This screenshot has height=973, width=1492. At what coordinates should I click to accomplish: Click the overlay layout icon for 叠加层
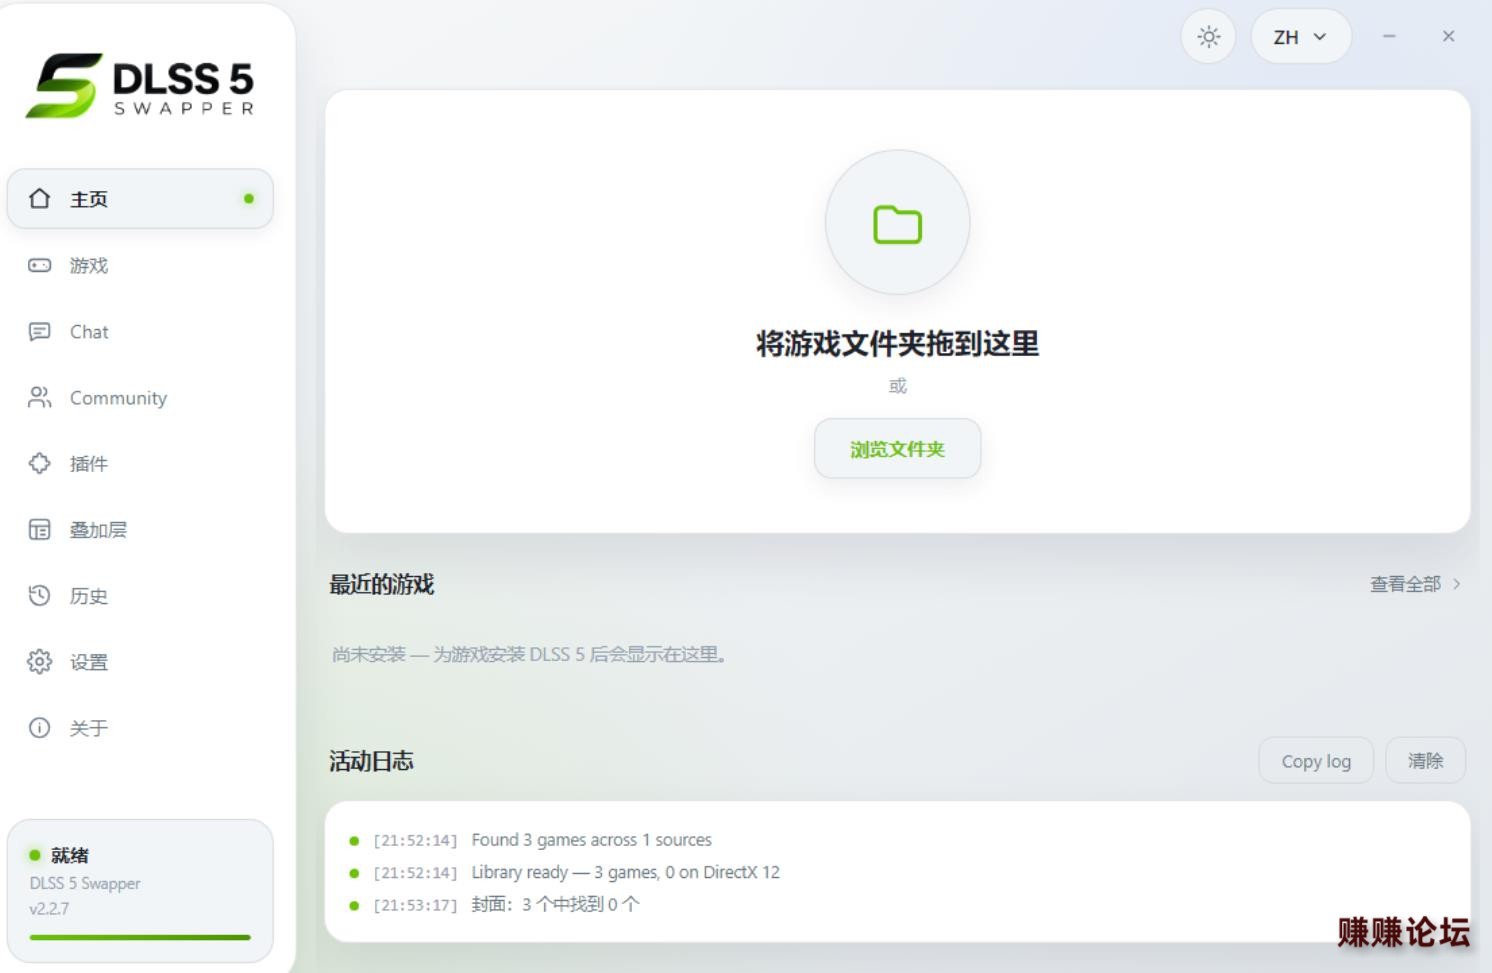pyautogui.click(x=39, y=529)
